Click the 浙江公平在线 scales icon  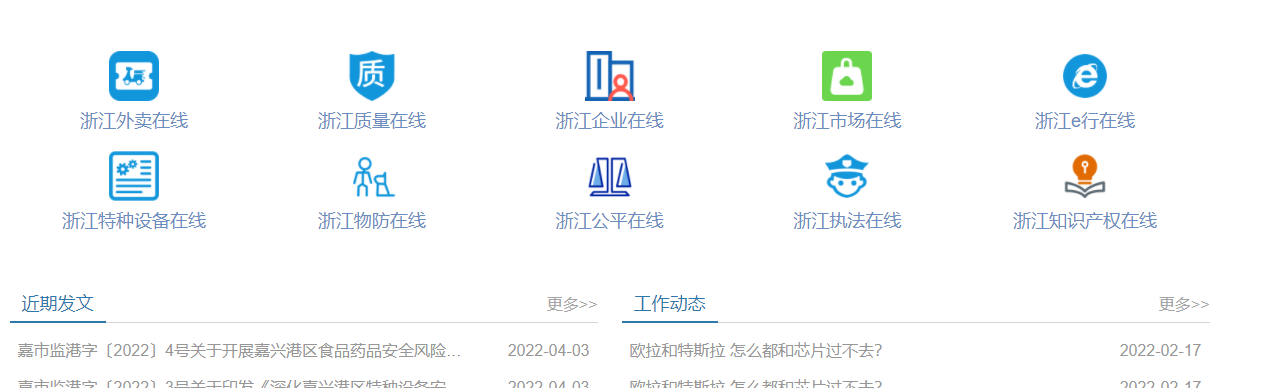[610, 176]
